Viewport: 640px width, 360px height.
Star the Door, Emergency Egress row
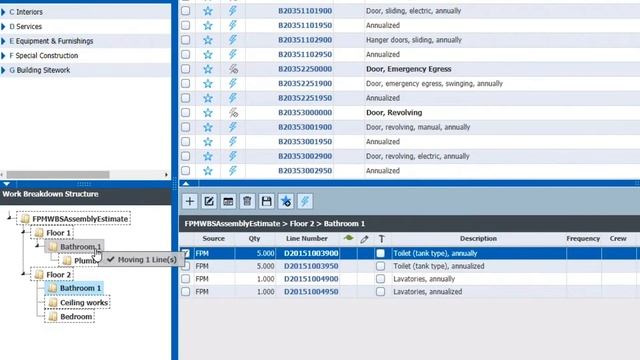[x=208, y=69]
